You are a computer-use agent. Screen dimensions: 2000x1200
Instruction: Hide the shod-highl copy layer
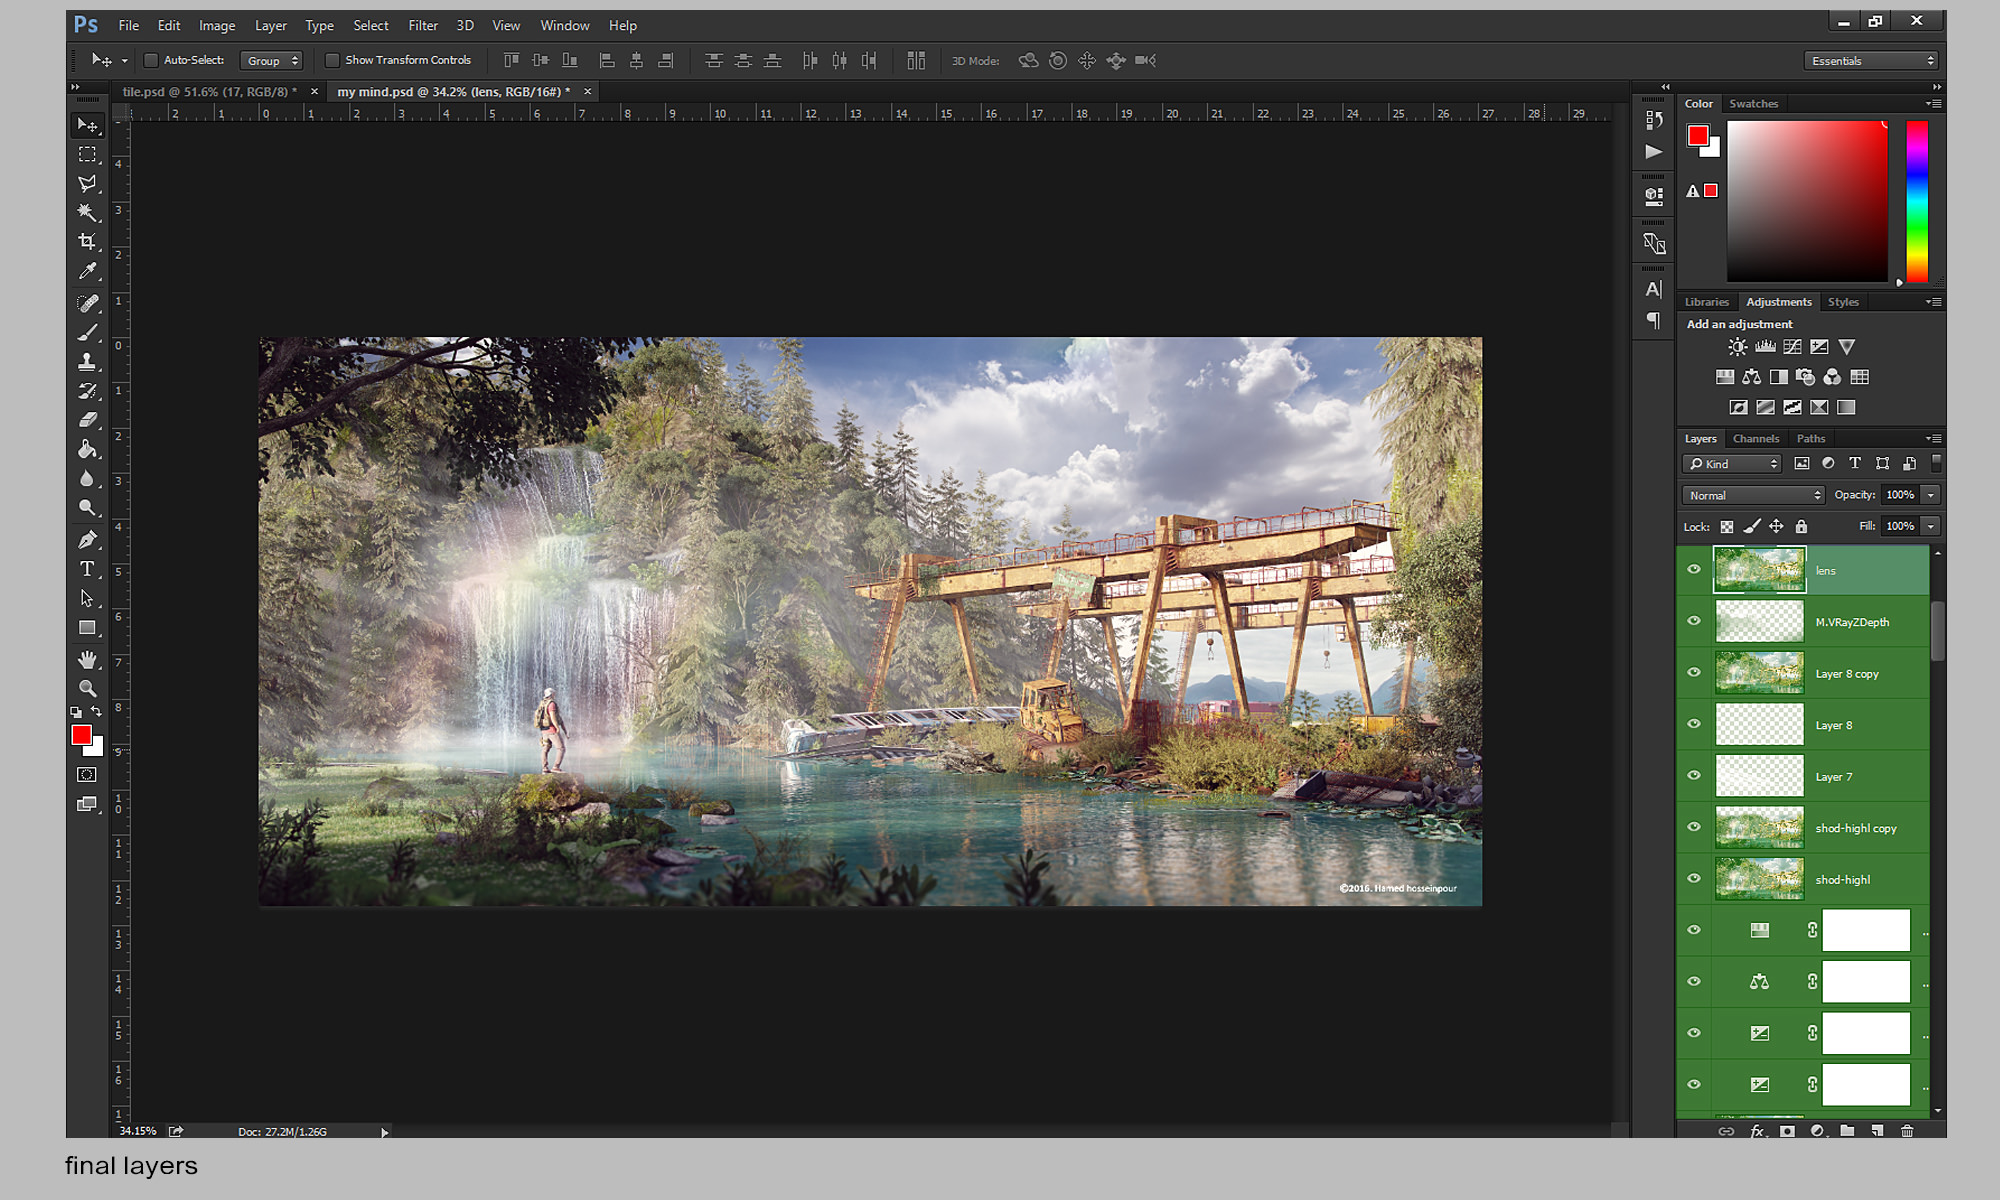tap(1694, 827)
